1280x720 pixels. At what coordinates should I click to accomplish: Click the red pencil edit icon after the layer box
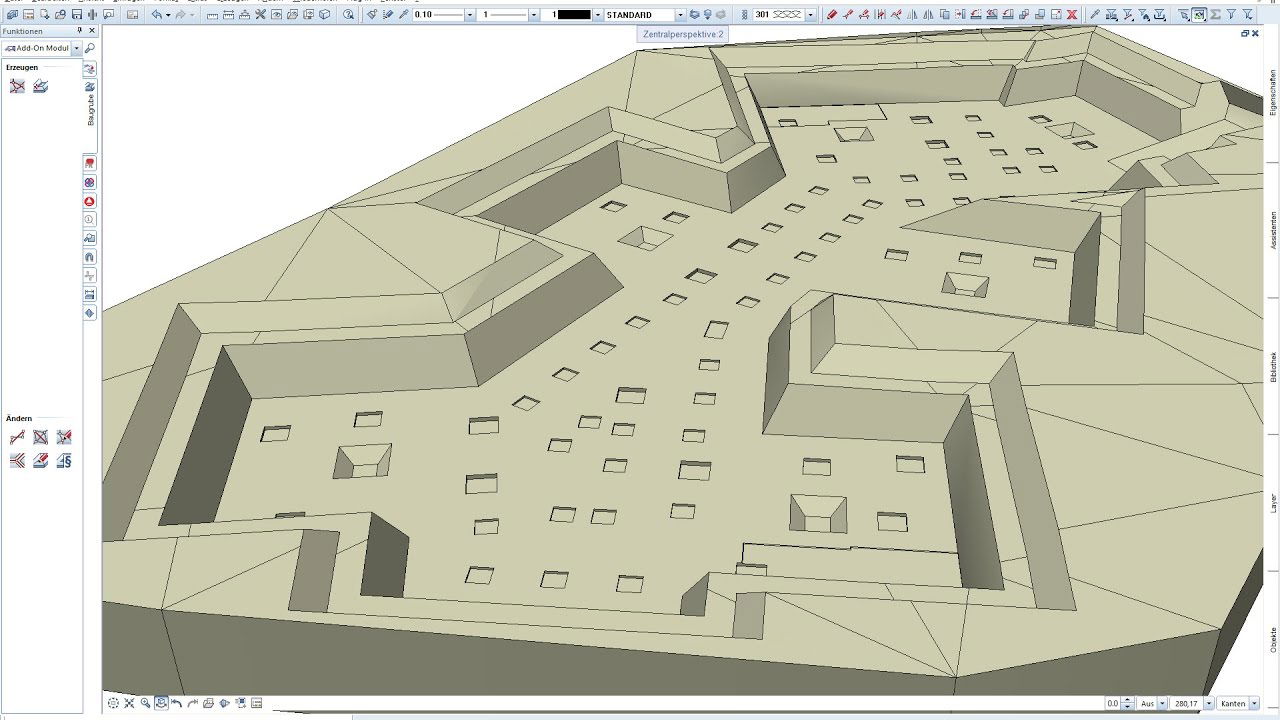point(832,15)
